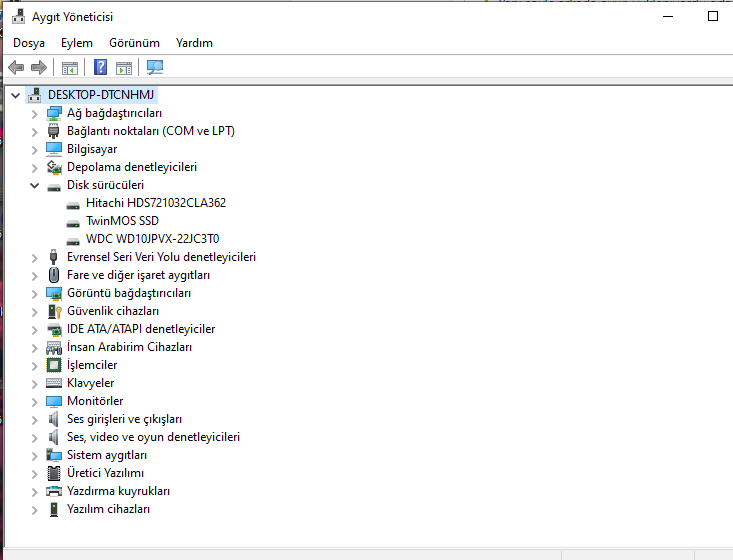Open the Dosya menu
The width and height of the screenshot is (733, 560).
click(29, 43)
